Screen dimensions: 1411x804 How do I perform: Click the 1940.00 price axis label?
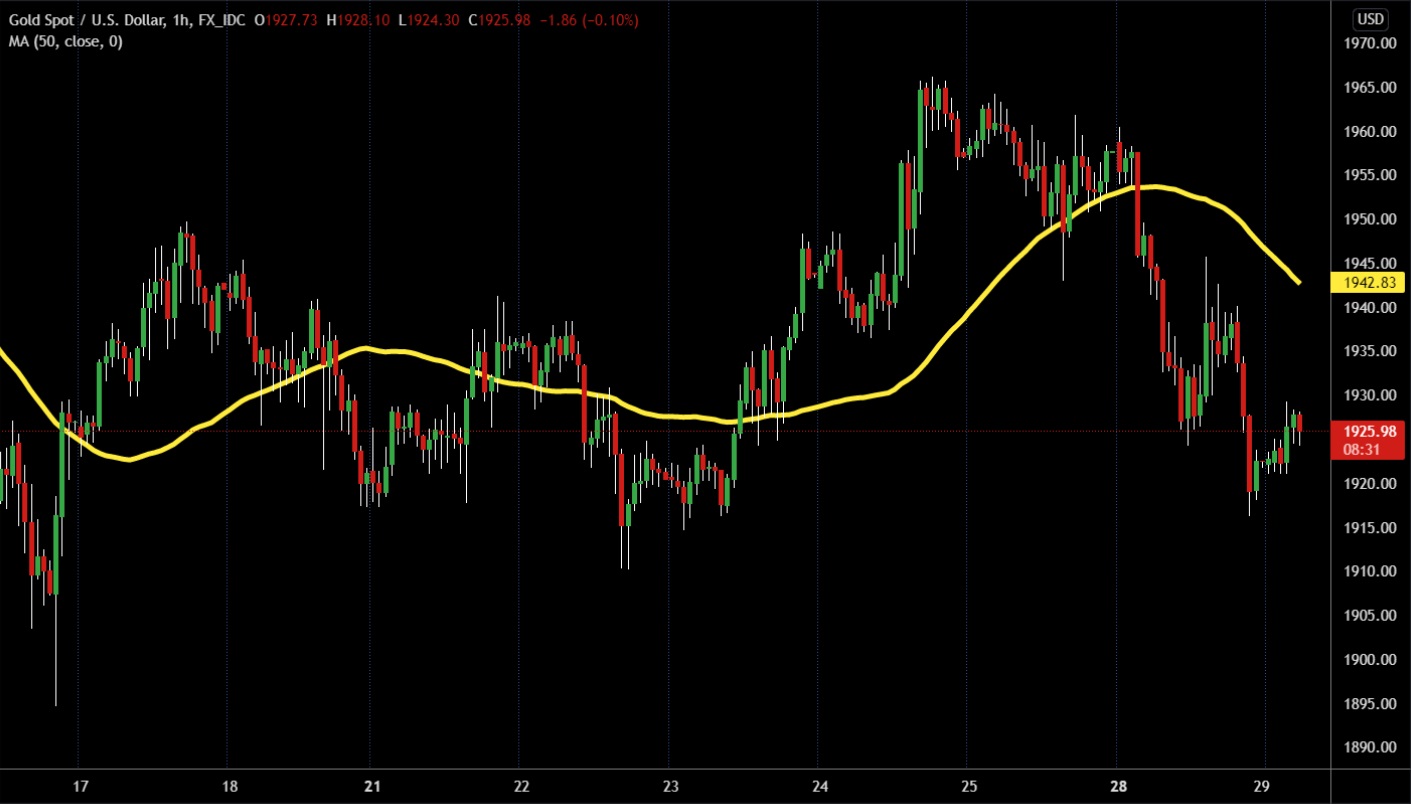[1369, 307]
